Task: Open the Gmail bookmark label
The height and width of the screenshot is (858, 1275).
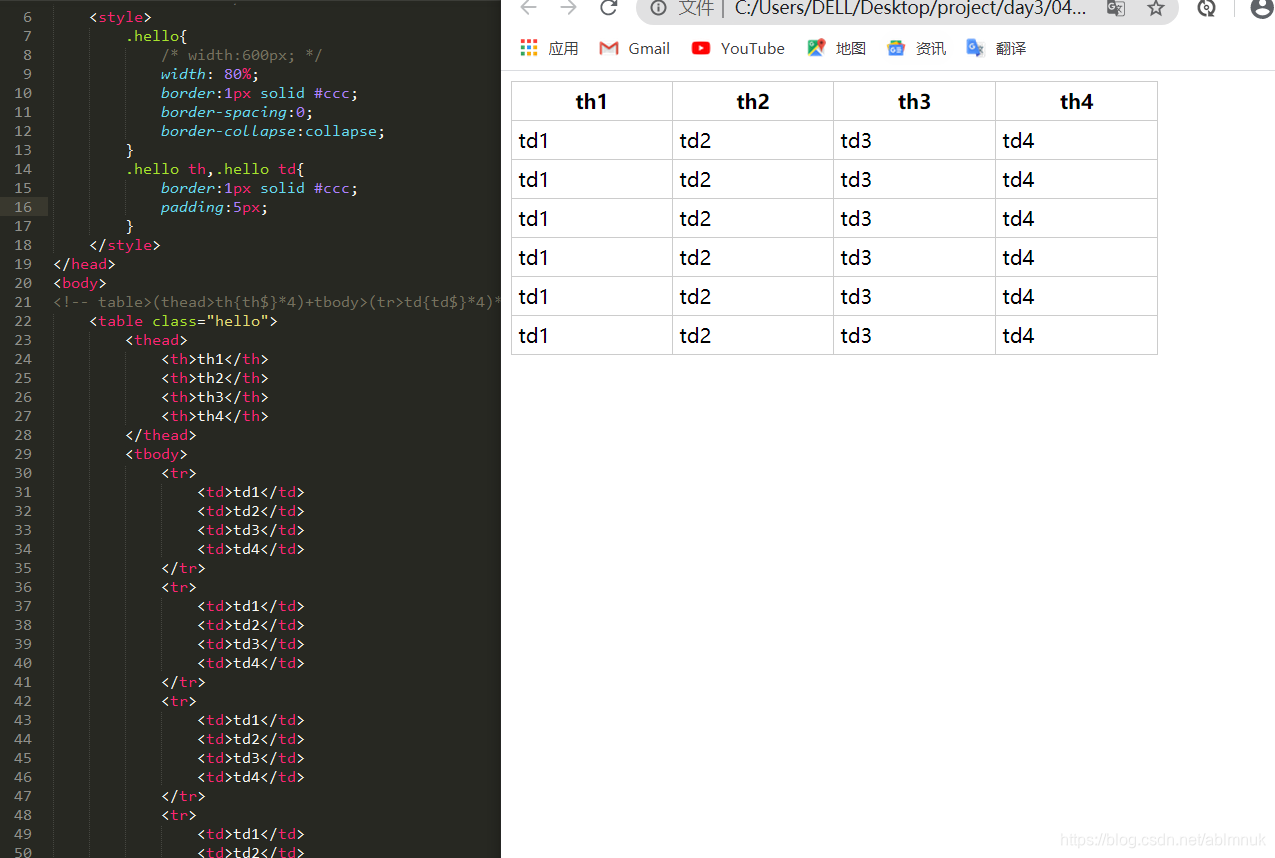Action: coord(649,48)
